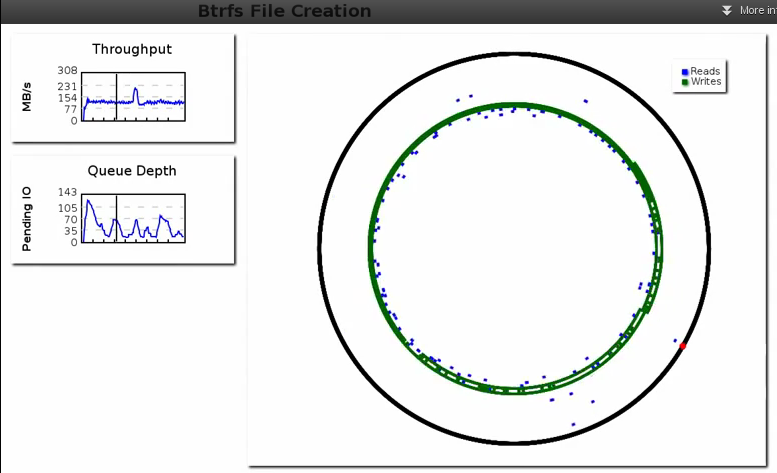Click the time marker line in Queue Depth chart
777x473 pixels.
[x=116, y=218]
